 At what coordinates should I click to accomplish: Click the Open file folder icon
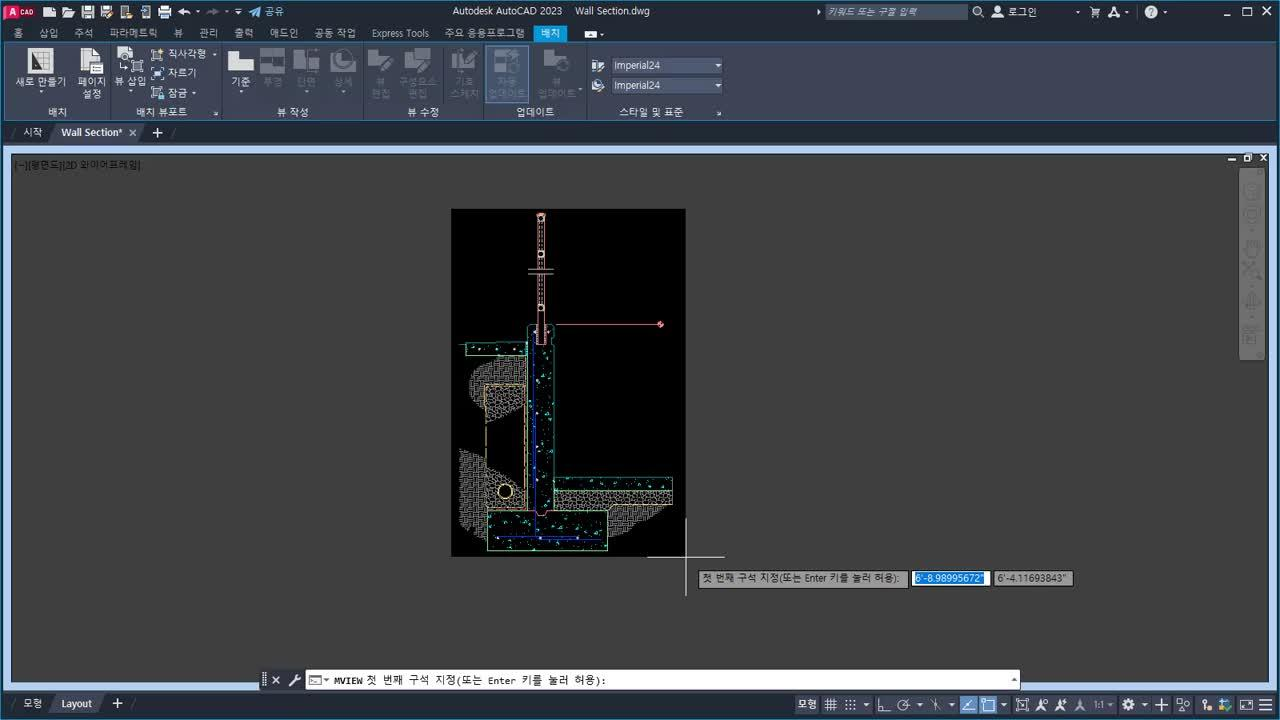point(68,12)
